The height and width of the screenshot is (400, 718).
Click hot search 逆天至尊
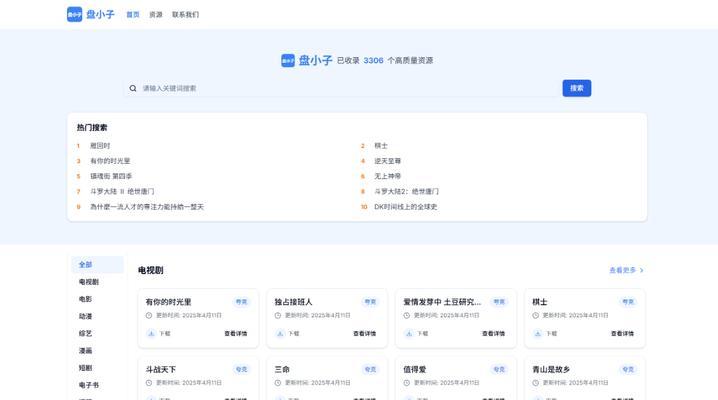click(x=387, y=161)
